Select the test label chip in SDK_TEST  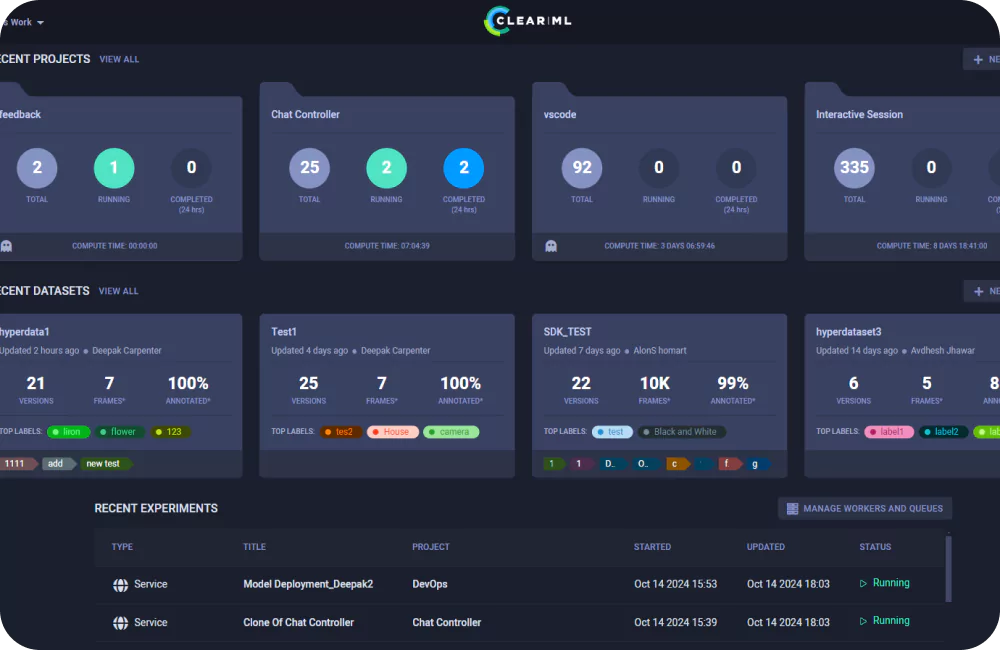[x=612, y=432]
